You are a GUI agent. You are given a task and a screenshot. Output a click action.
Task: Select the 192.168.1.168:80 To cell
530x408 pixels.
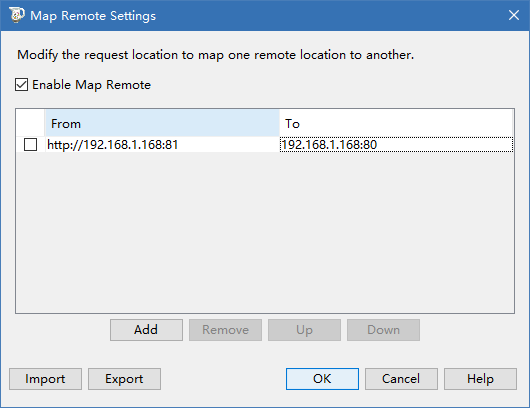[396, 145]
